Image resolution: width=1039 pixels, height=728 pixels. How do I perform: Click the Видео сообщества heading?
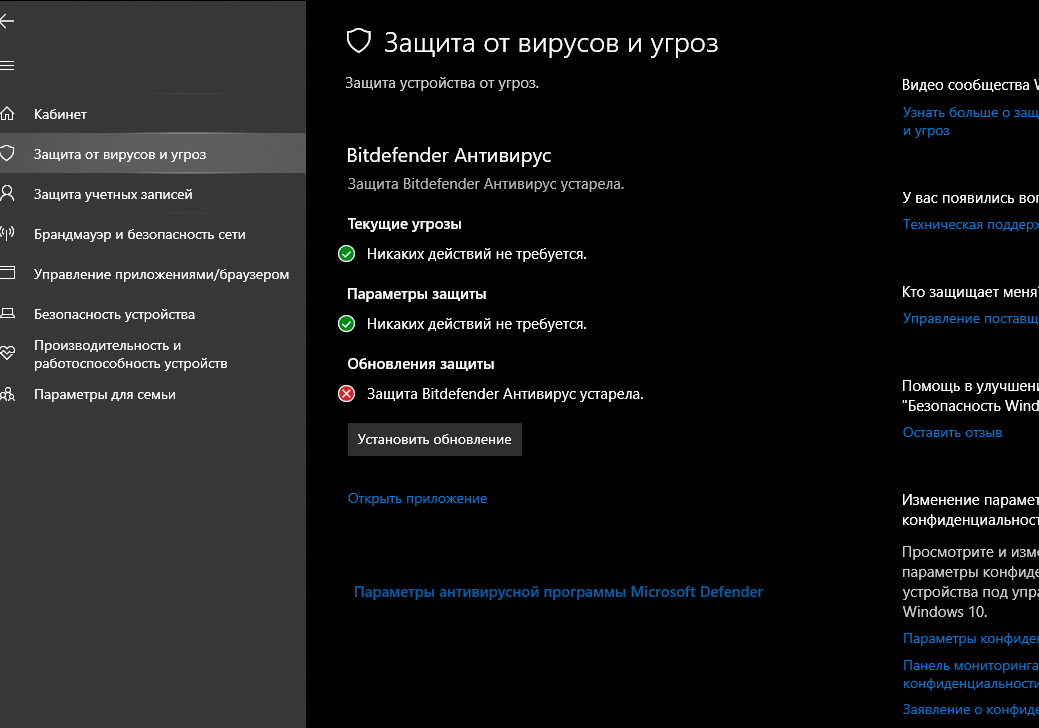[970, 85]
